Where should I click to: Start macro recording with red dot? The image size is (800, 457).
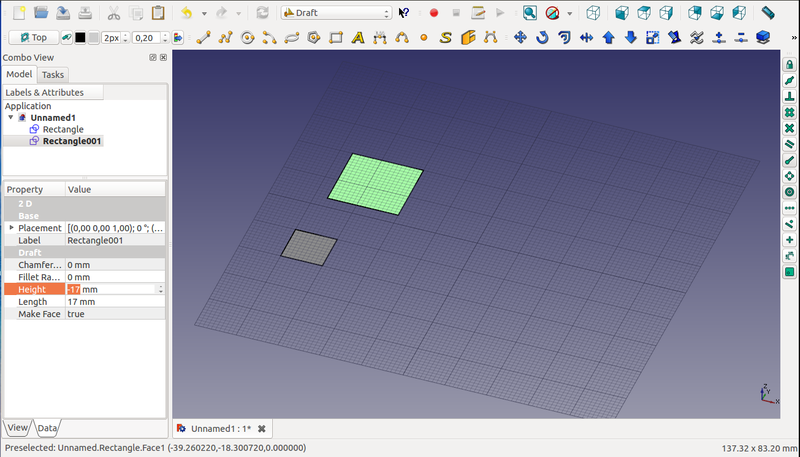433,13
